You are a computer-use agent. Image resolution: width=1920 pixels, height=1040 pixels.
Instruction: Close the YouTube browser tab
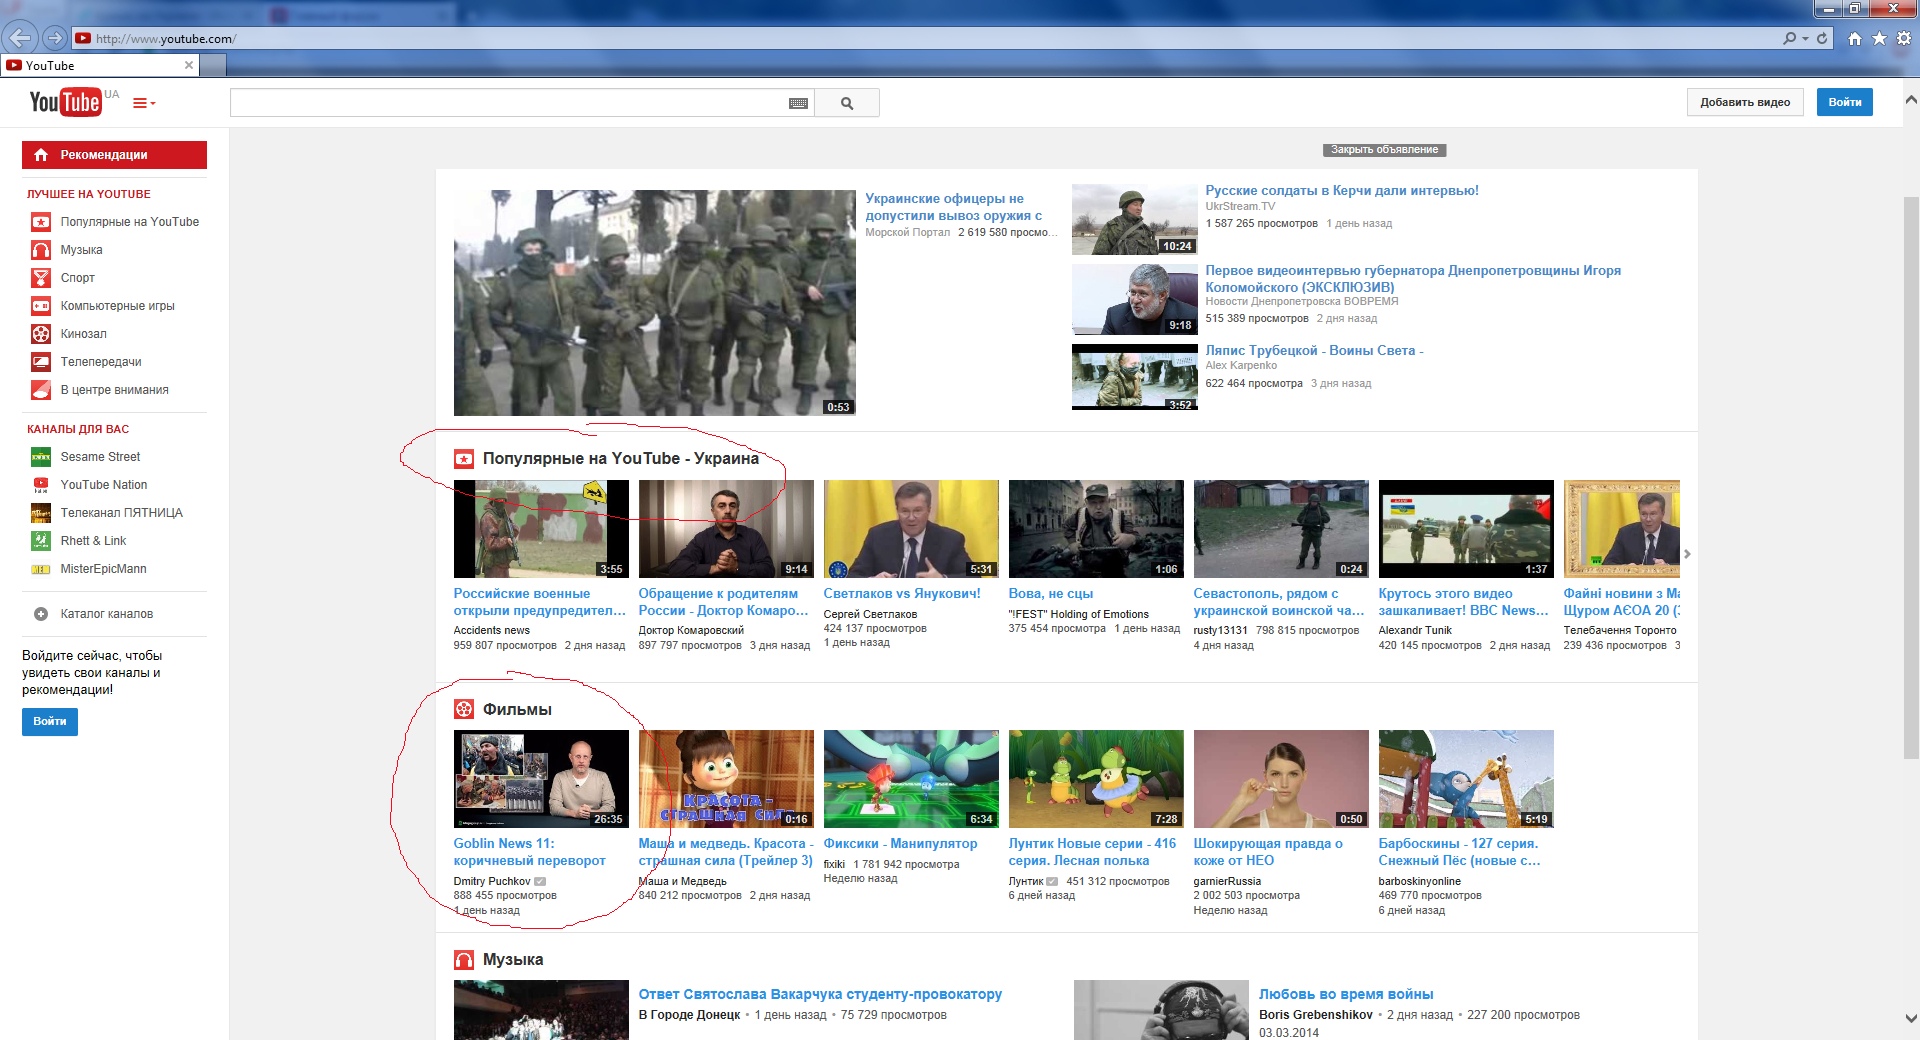point(189,65)
